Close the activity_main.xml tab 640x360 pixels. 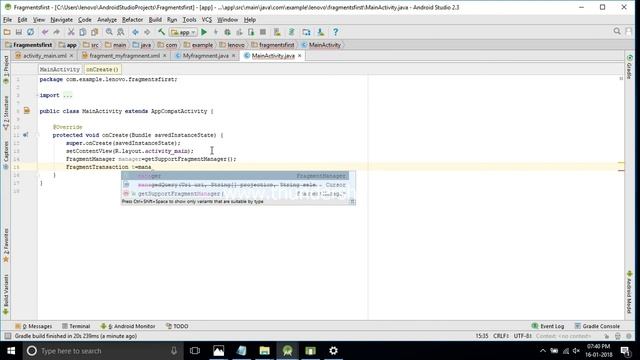coord(71,56)
